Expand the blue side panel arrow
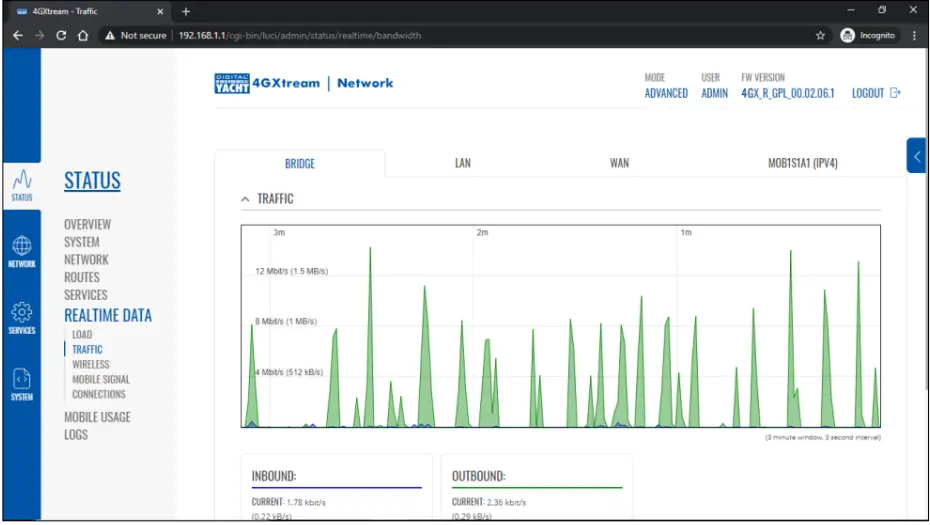 click(916, 156)
